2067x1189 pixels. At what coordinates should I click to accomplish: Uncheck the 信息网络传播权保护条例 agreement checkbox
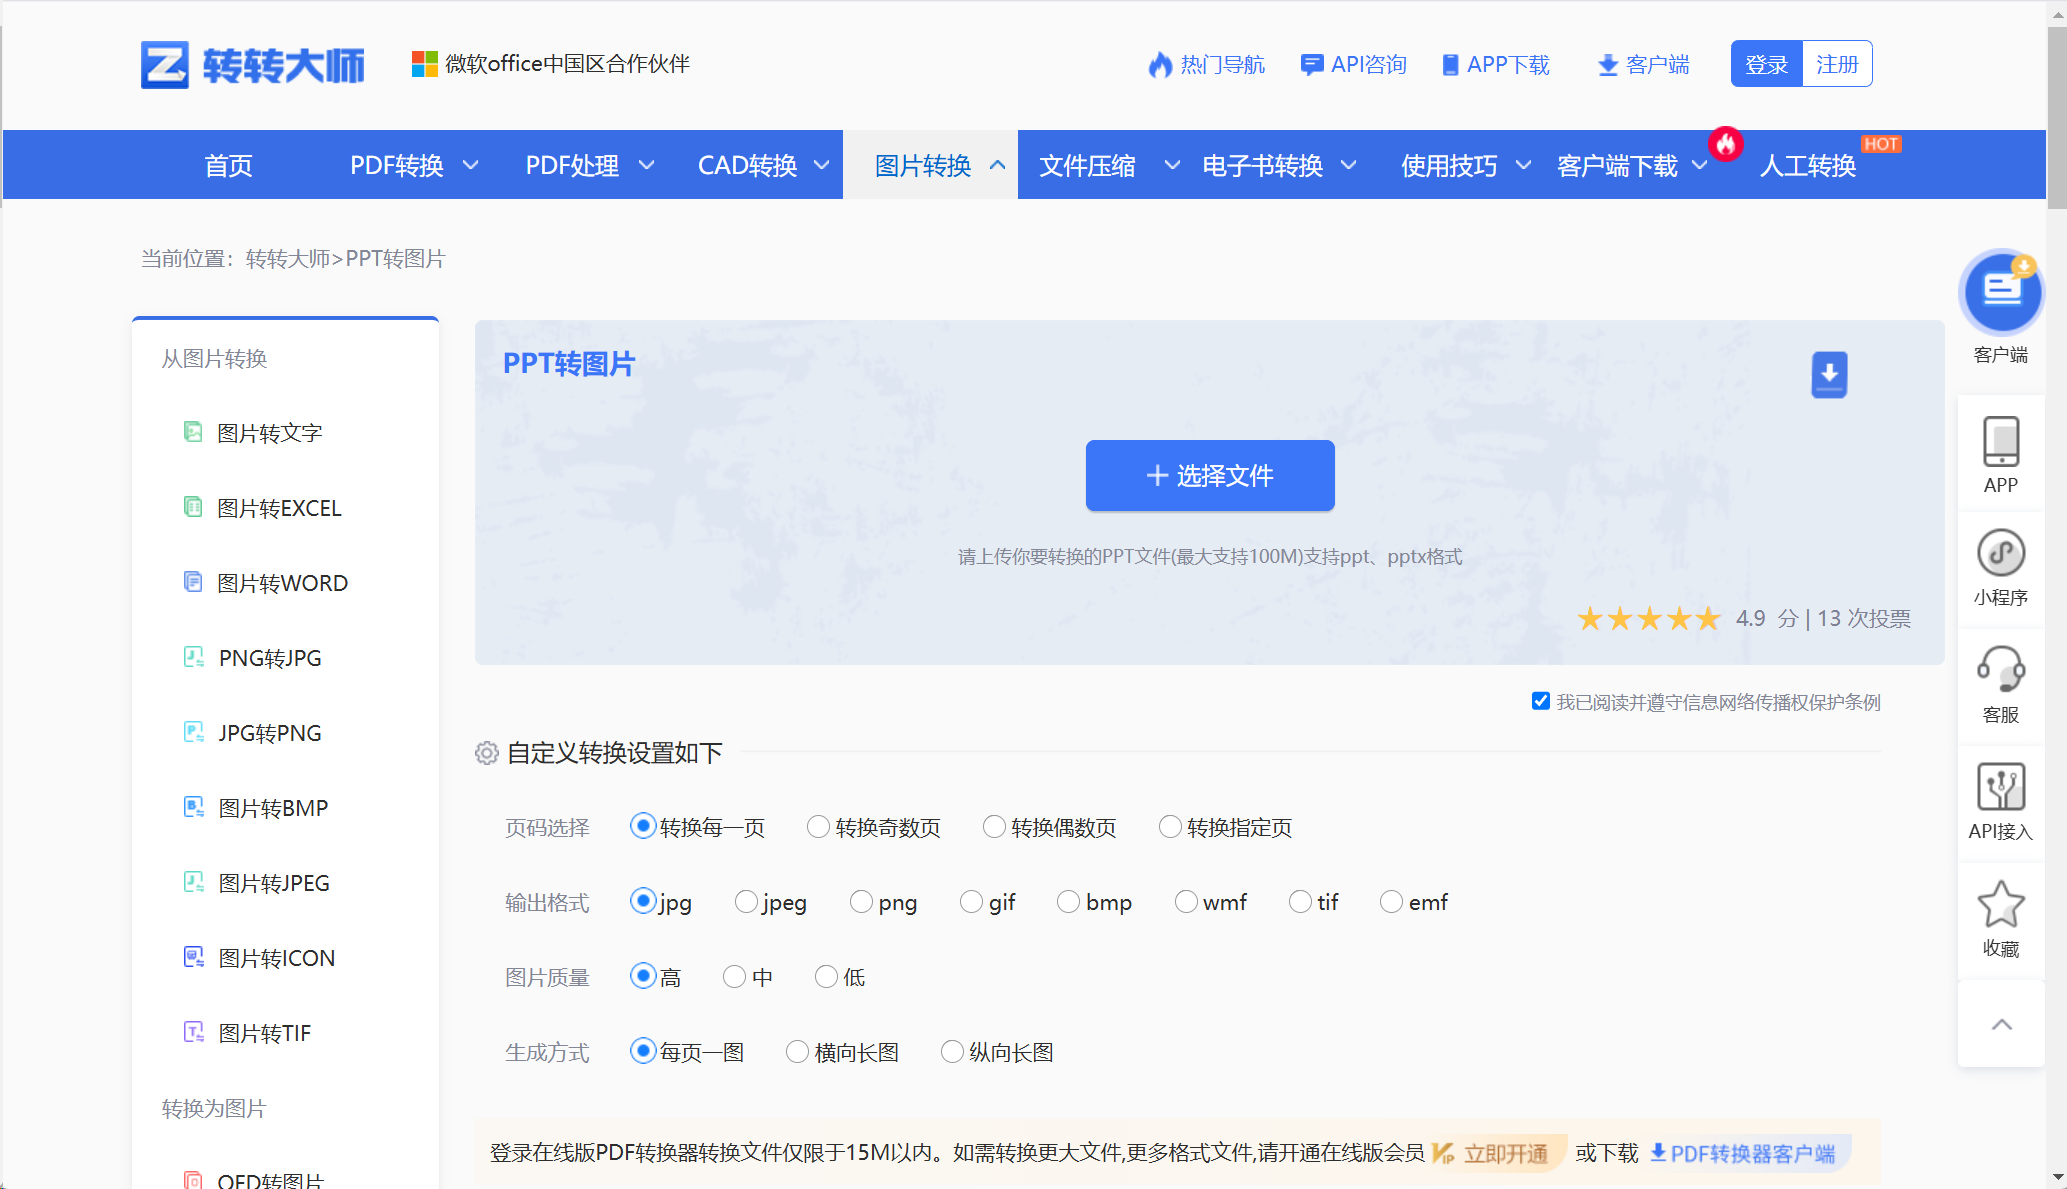1541,701
